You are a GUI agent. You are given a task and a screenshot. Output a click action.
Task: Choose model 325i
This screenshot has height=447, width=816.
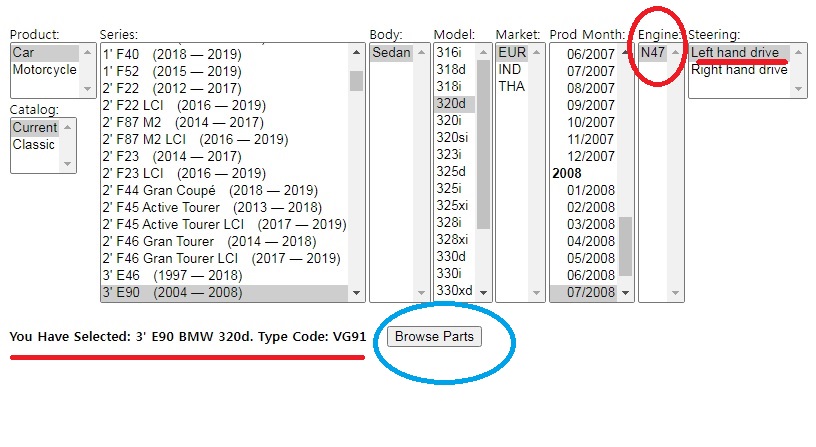click(x=455, y=188)
